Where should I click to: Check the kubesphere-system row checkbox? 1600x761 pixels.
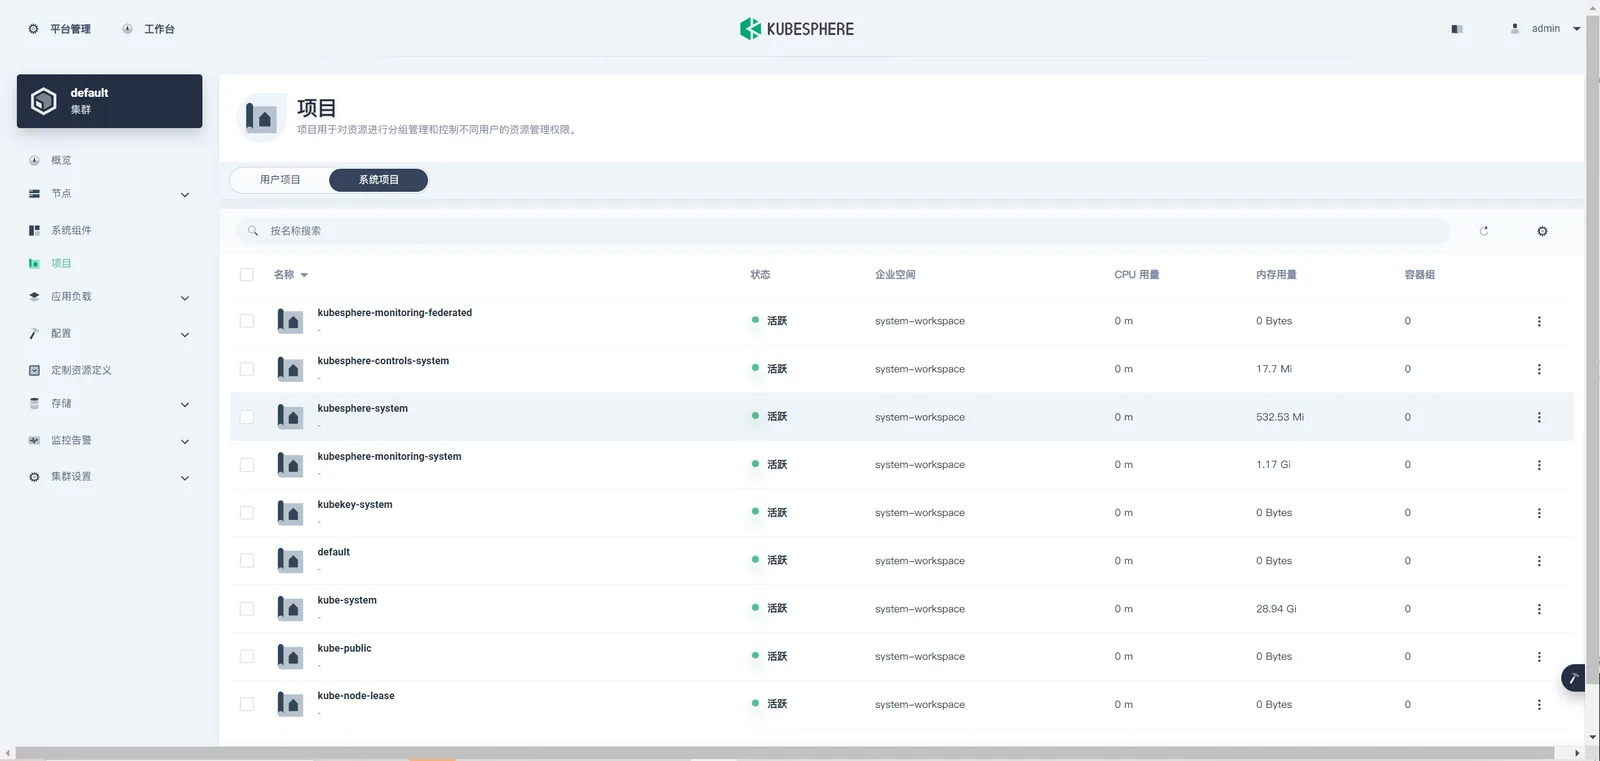tap(247, 417)
